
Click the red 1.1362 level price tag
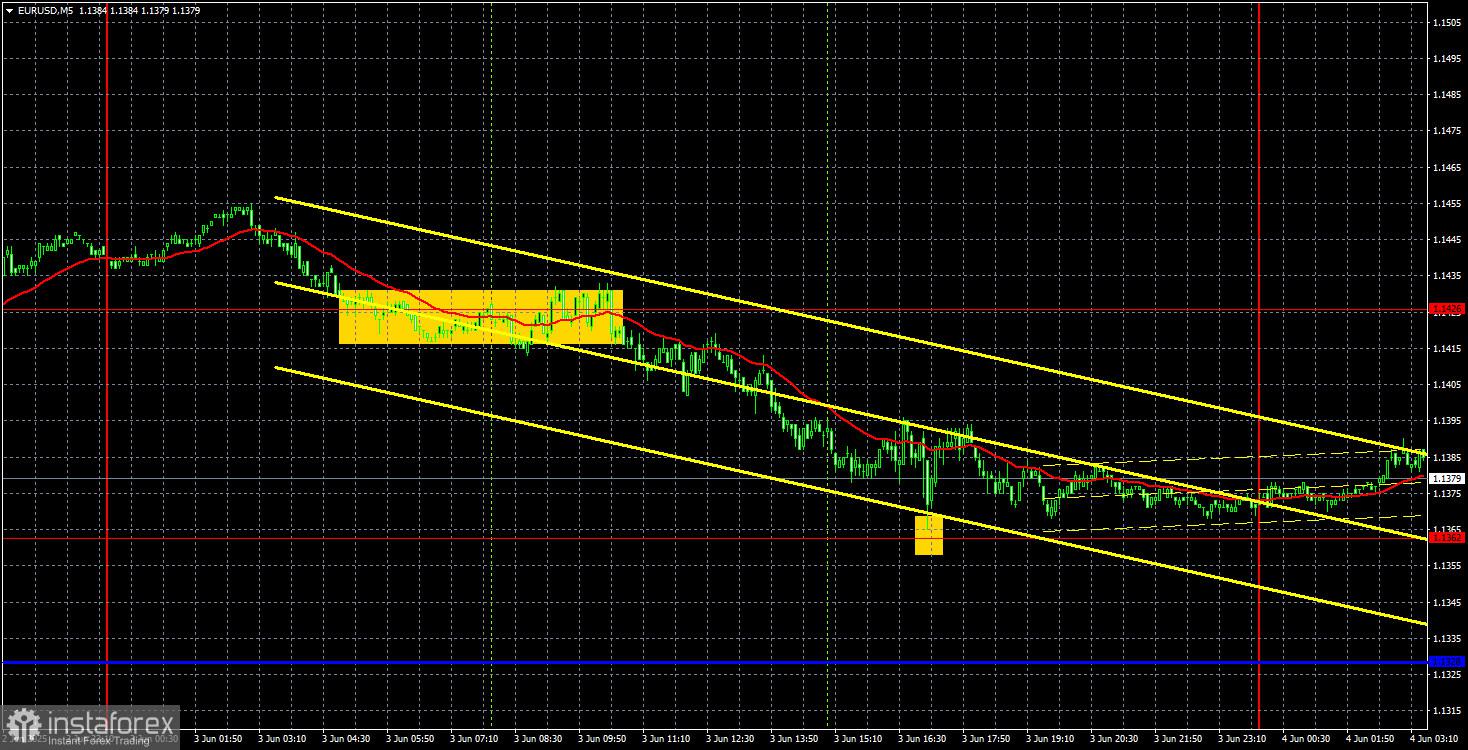point(1447,538)
